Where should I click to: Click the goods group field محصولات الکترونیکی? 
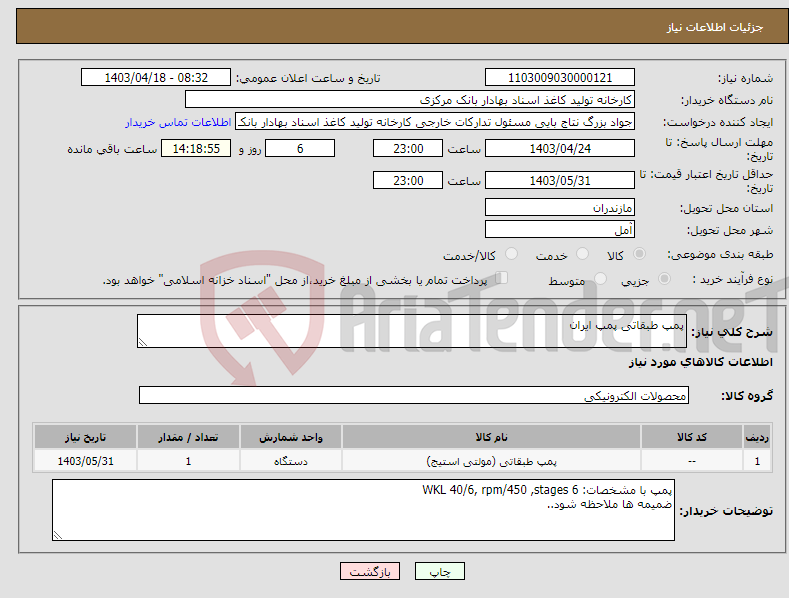click(x=414, y=396)
